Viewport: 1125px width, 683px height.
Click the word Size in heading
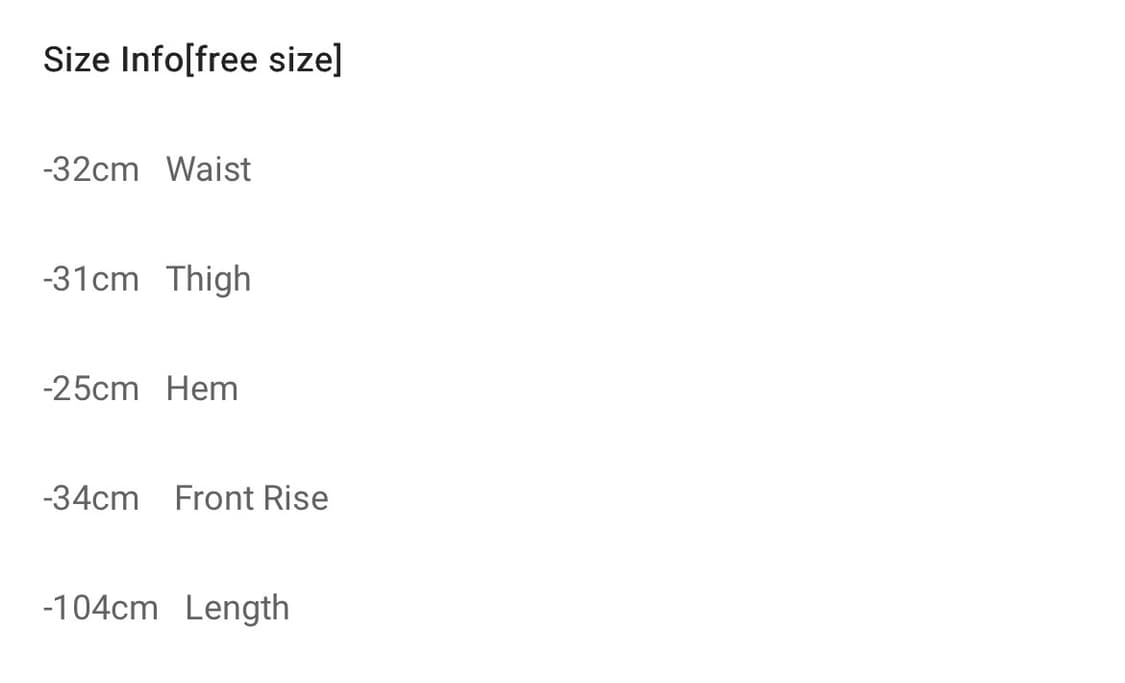click(77, 59)
